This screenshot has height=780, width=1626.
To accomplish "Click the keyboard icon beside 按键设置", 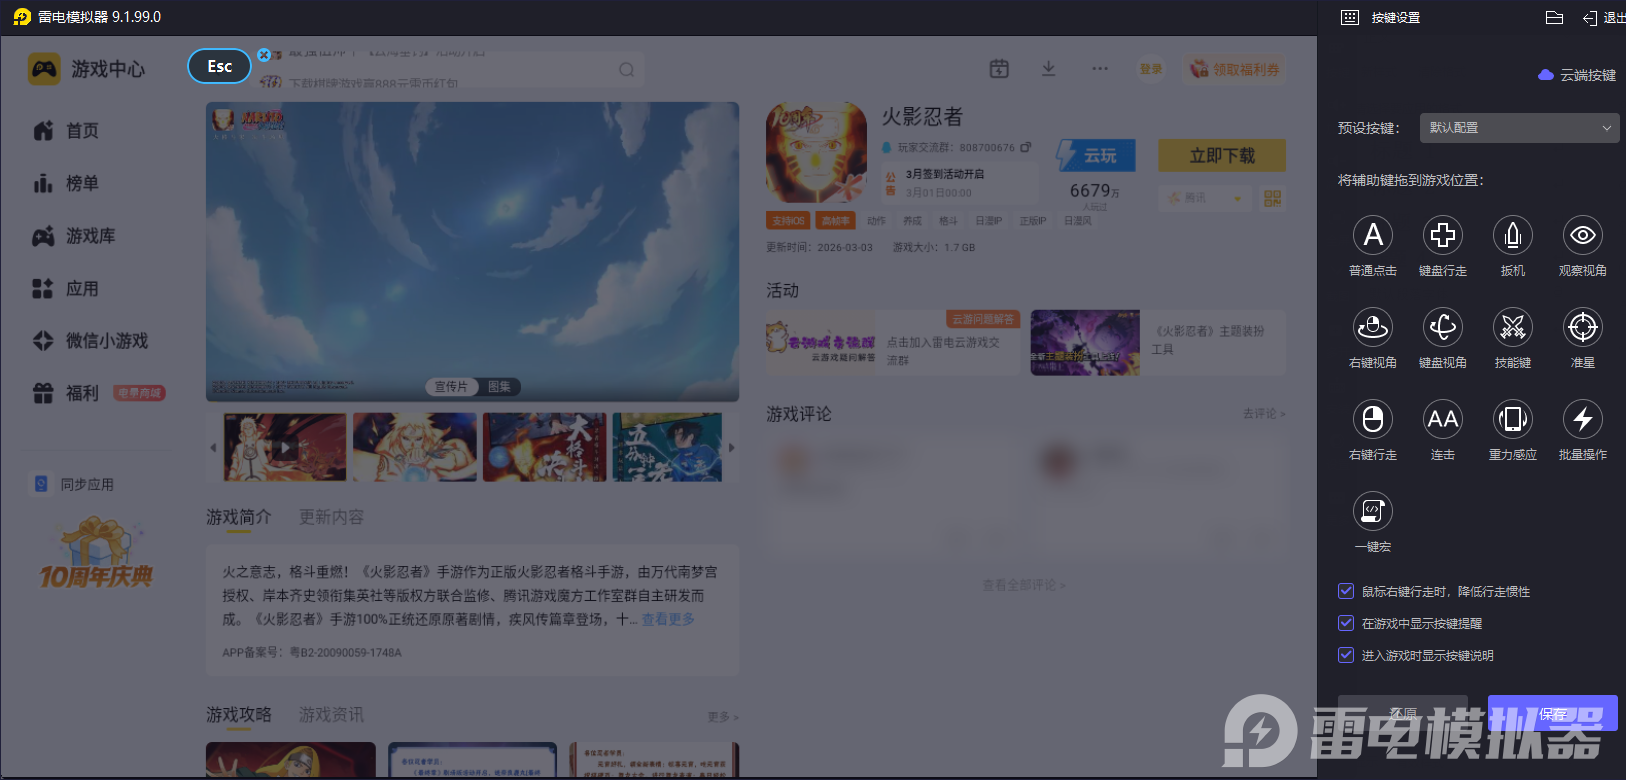I will [1350, 17].
